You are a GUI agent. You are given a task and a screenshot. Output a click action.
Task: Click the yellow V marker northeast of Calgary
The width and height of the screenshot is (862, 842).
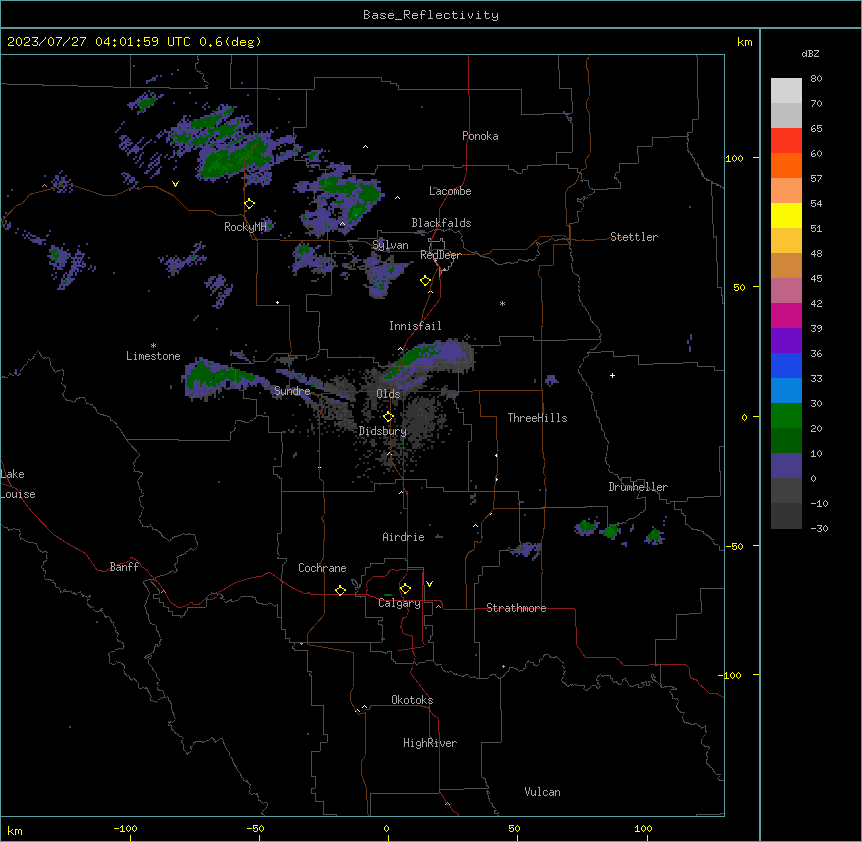tap(429, 584)
